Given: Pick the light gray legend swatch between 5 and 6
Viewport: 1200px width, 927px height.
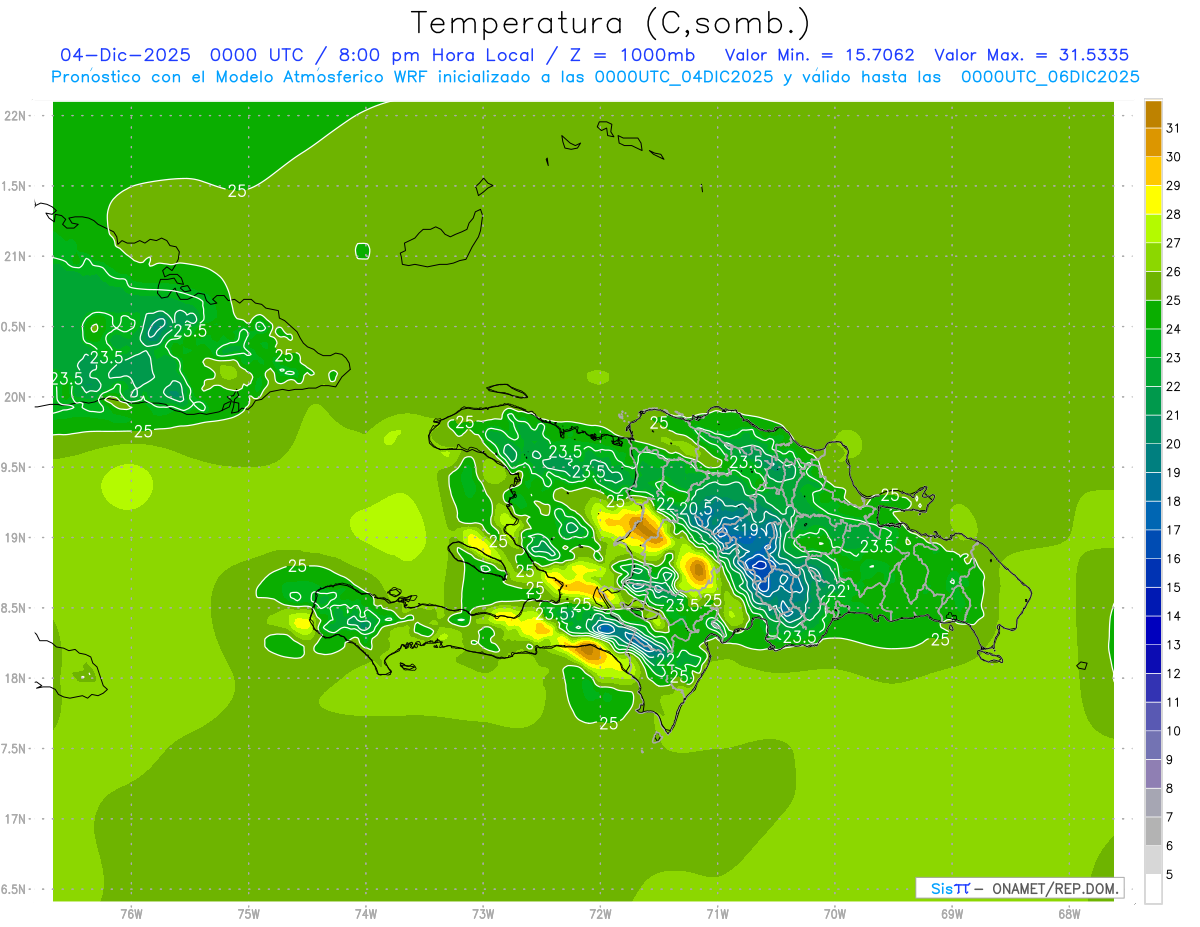Looking at the screenshot, I should pyautogui.click(x=1153, y=861).
